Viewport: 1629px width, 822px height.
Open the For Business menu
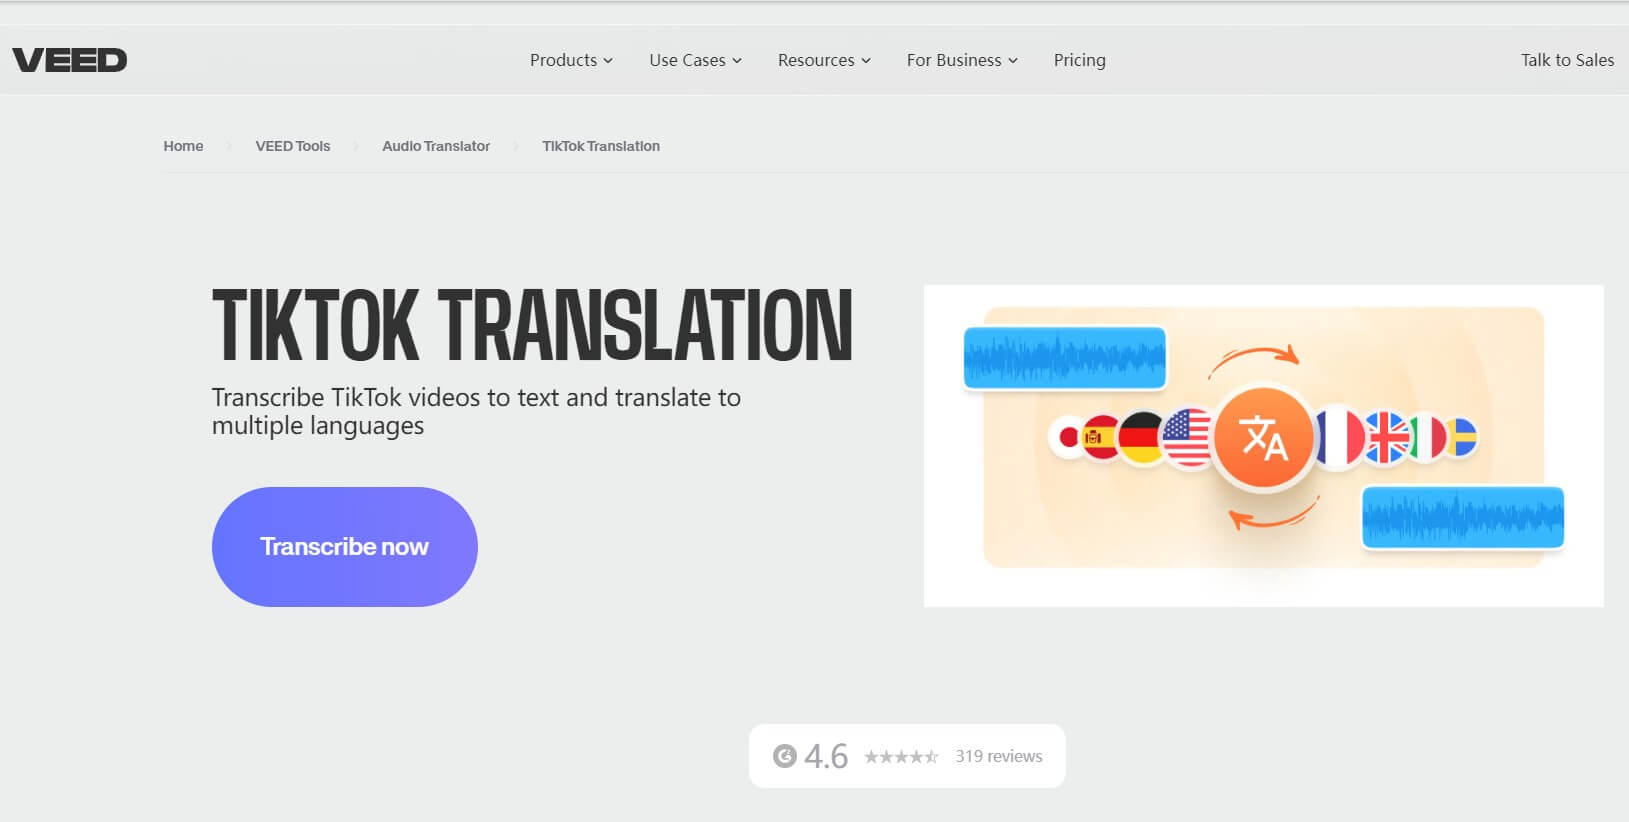(x=962, y=60)
